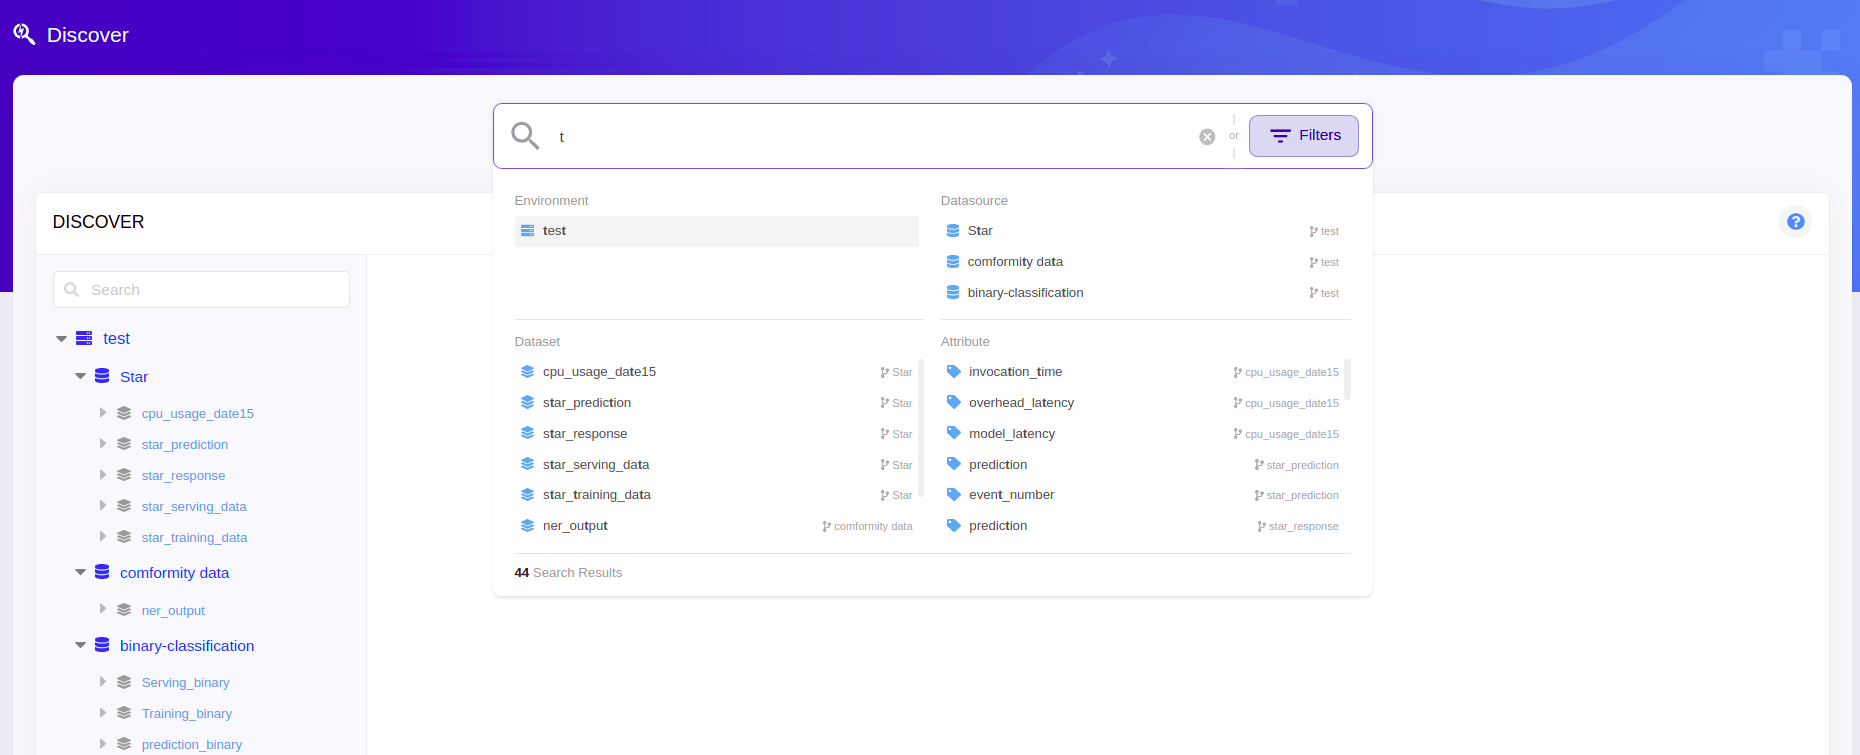
Task: Expand 'star_prediction' in the sidebar tree
Action: (102, 444)
